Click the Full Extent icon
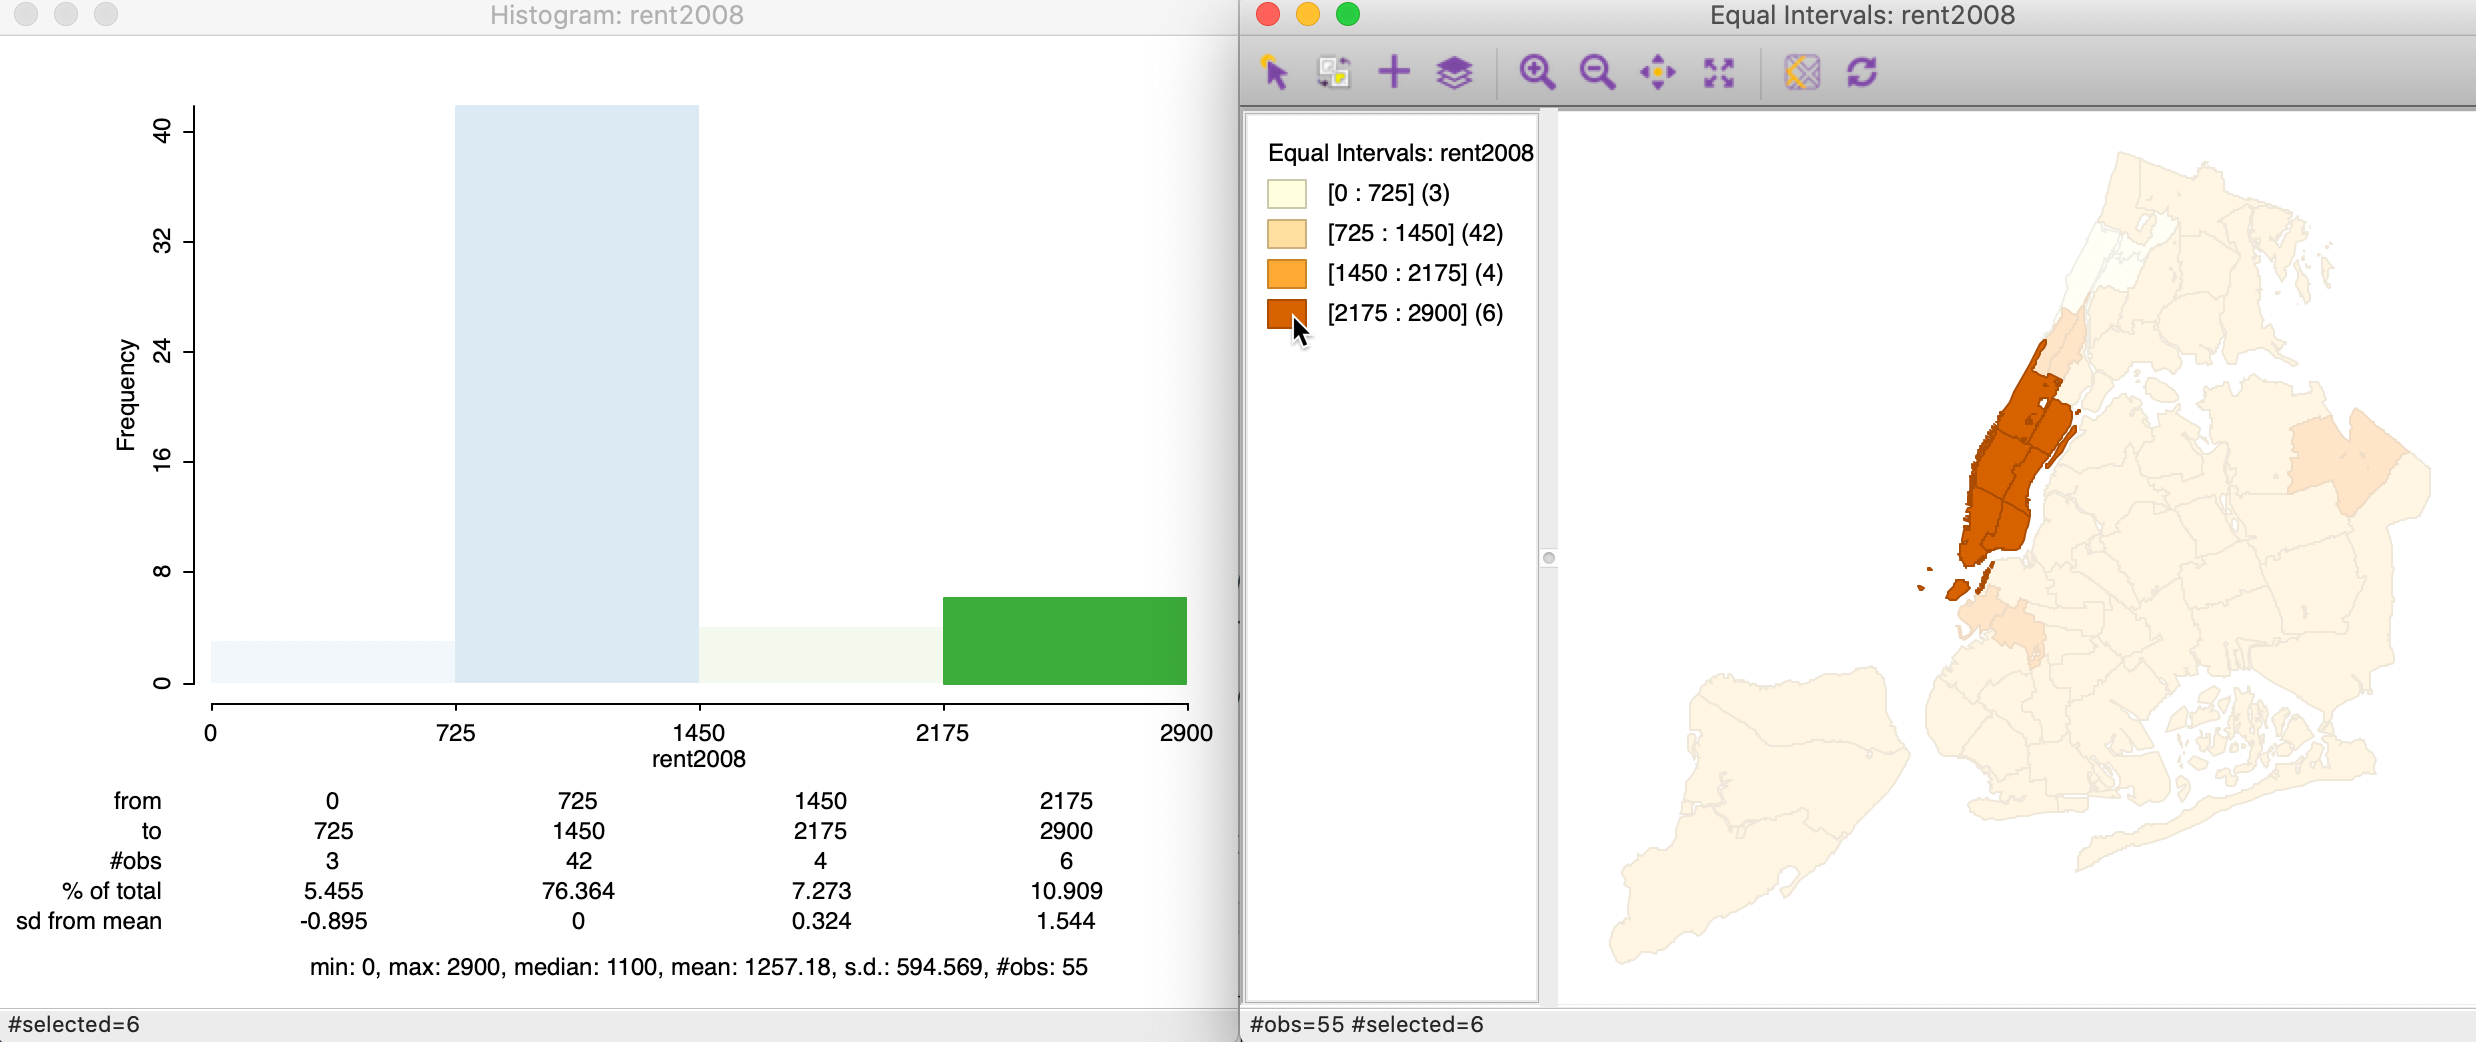This screenshot has width=2476, height=1042. pos(1719,72)
